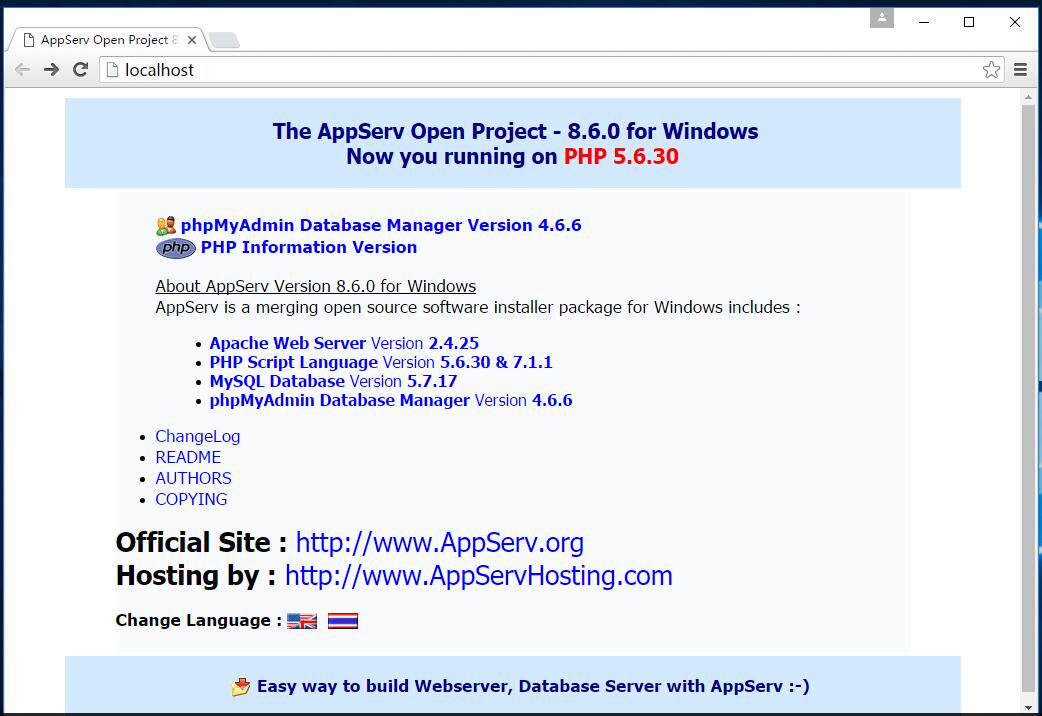The width and height of the screenshot is (1042, 716).
Task: Click the "Hosting by :" label
Action: click(196, 576)
